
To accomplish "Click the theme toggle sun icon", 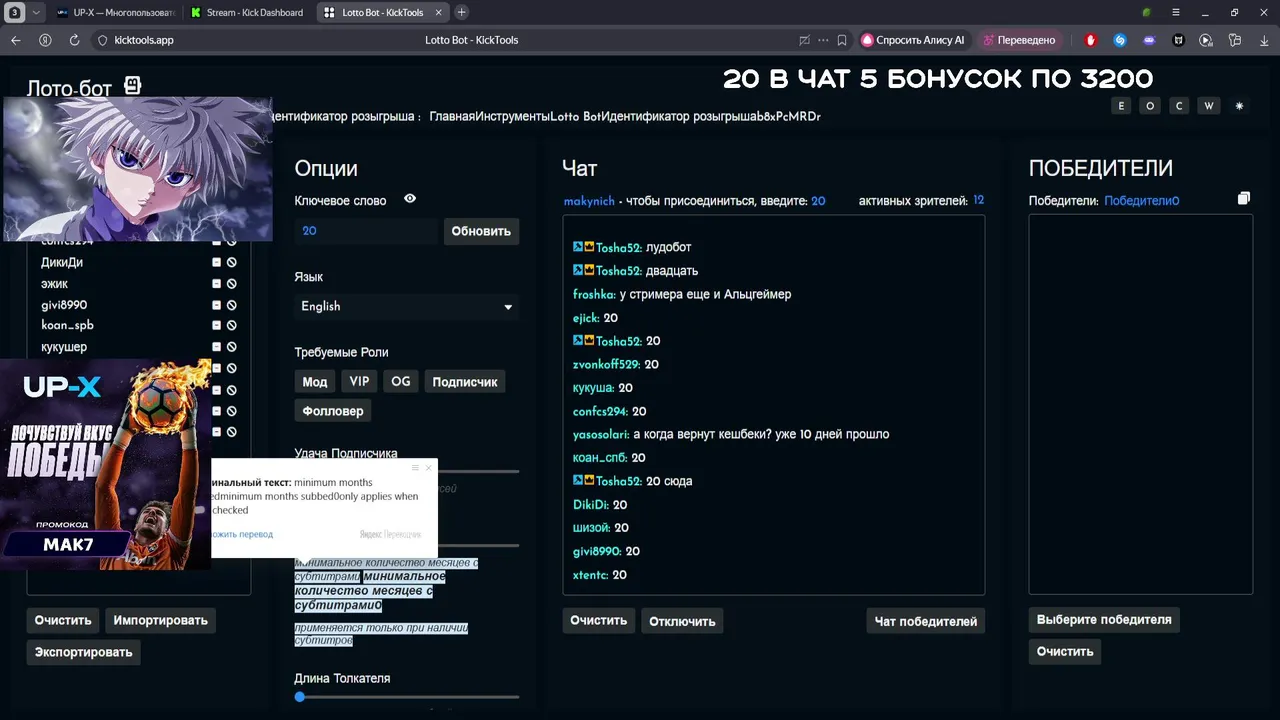I will [x=1239, y=106].
